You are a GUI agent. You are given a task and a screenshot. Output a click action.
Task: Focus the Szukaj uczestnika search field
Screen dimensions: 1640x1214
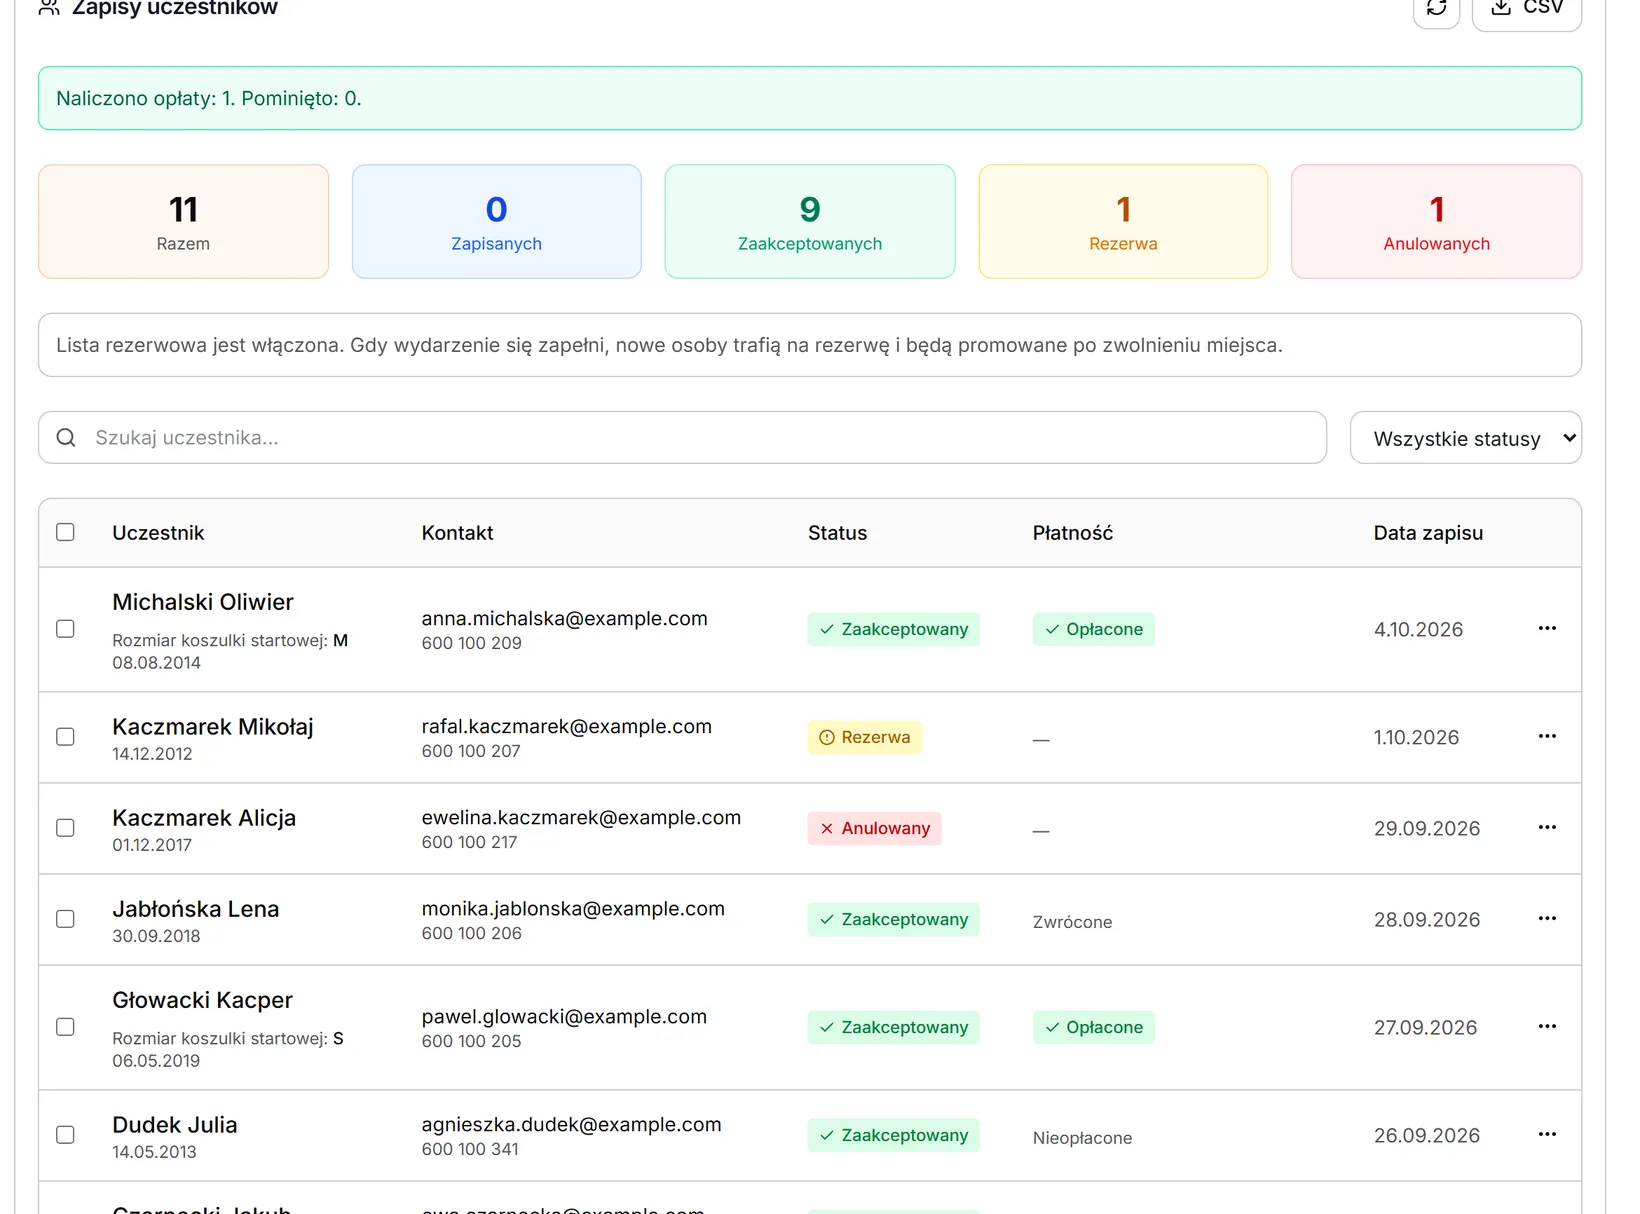click(x=682, y=438)
